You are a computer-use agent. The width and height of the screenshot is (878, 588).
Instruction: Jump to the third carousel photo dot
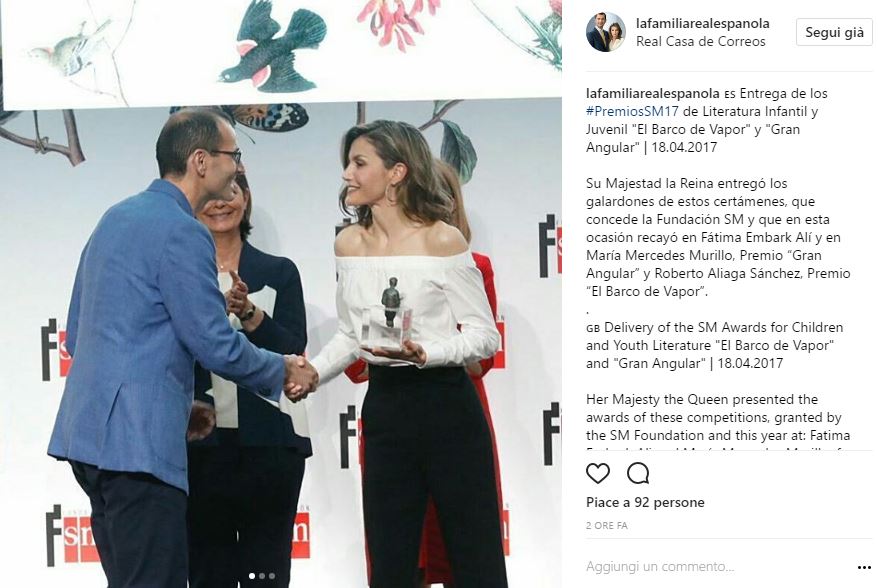pos(272,576)
